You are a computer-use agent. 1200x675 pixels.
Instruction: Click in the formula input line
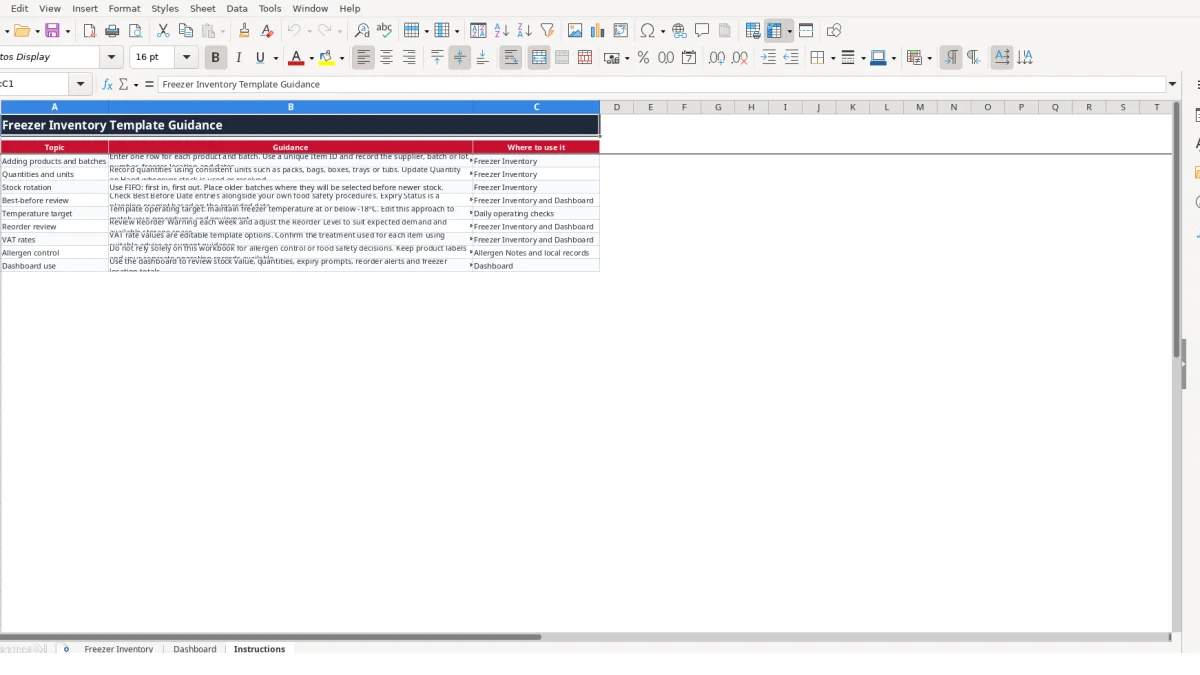(x=661, y=85)
